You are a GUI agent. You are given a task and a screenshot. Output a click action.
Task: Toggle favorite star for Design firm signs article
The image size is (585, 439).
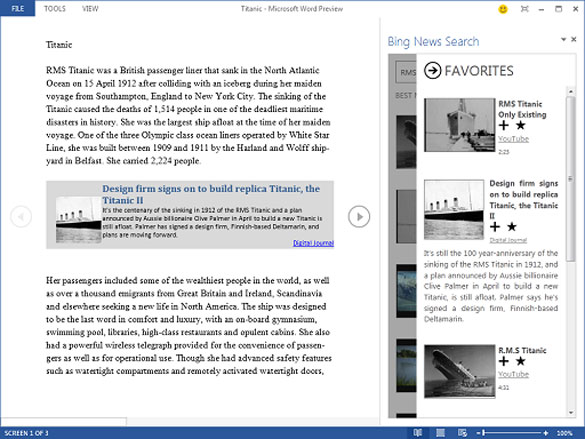(512, 227)
